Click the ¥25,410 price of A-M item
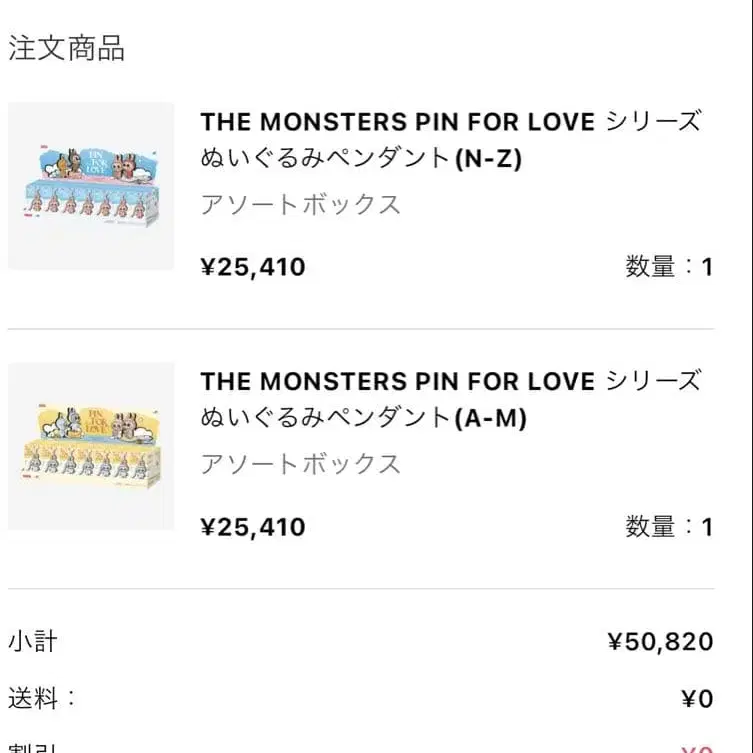 tap(253, 527)
